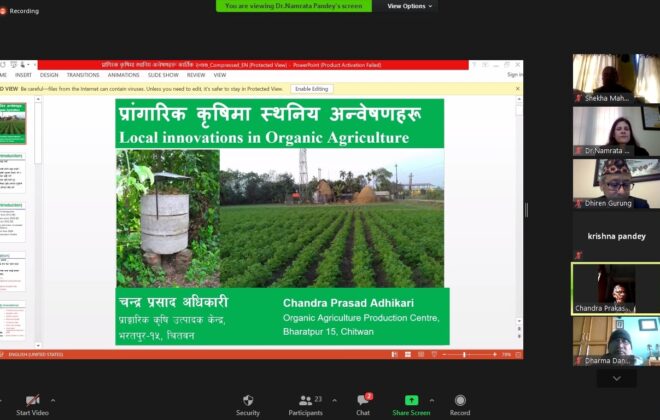
Task: Open the SLIDE SHOW ribbon tab
Action: tap(163, 75)
